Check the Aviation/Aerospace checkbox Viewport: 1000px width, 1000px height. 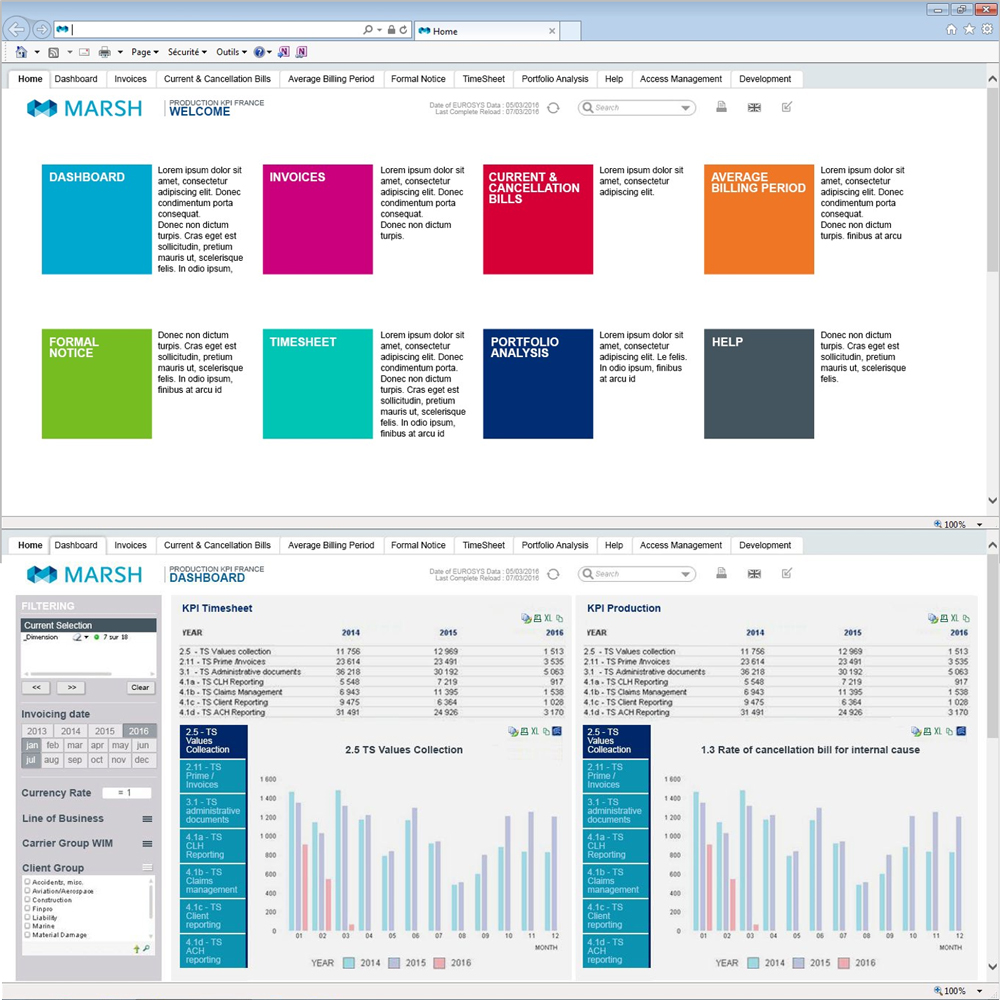[x=27, y=891]
